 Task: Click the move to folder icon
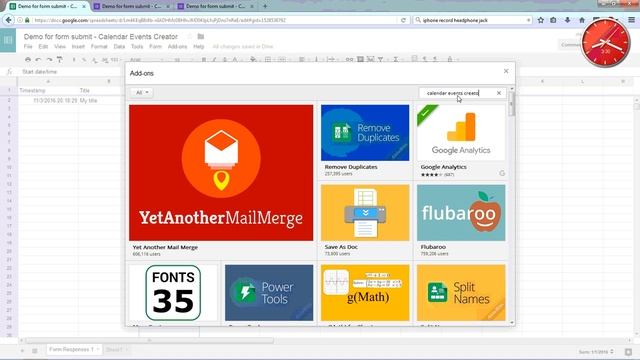(200, 36)
